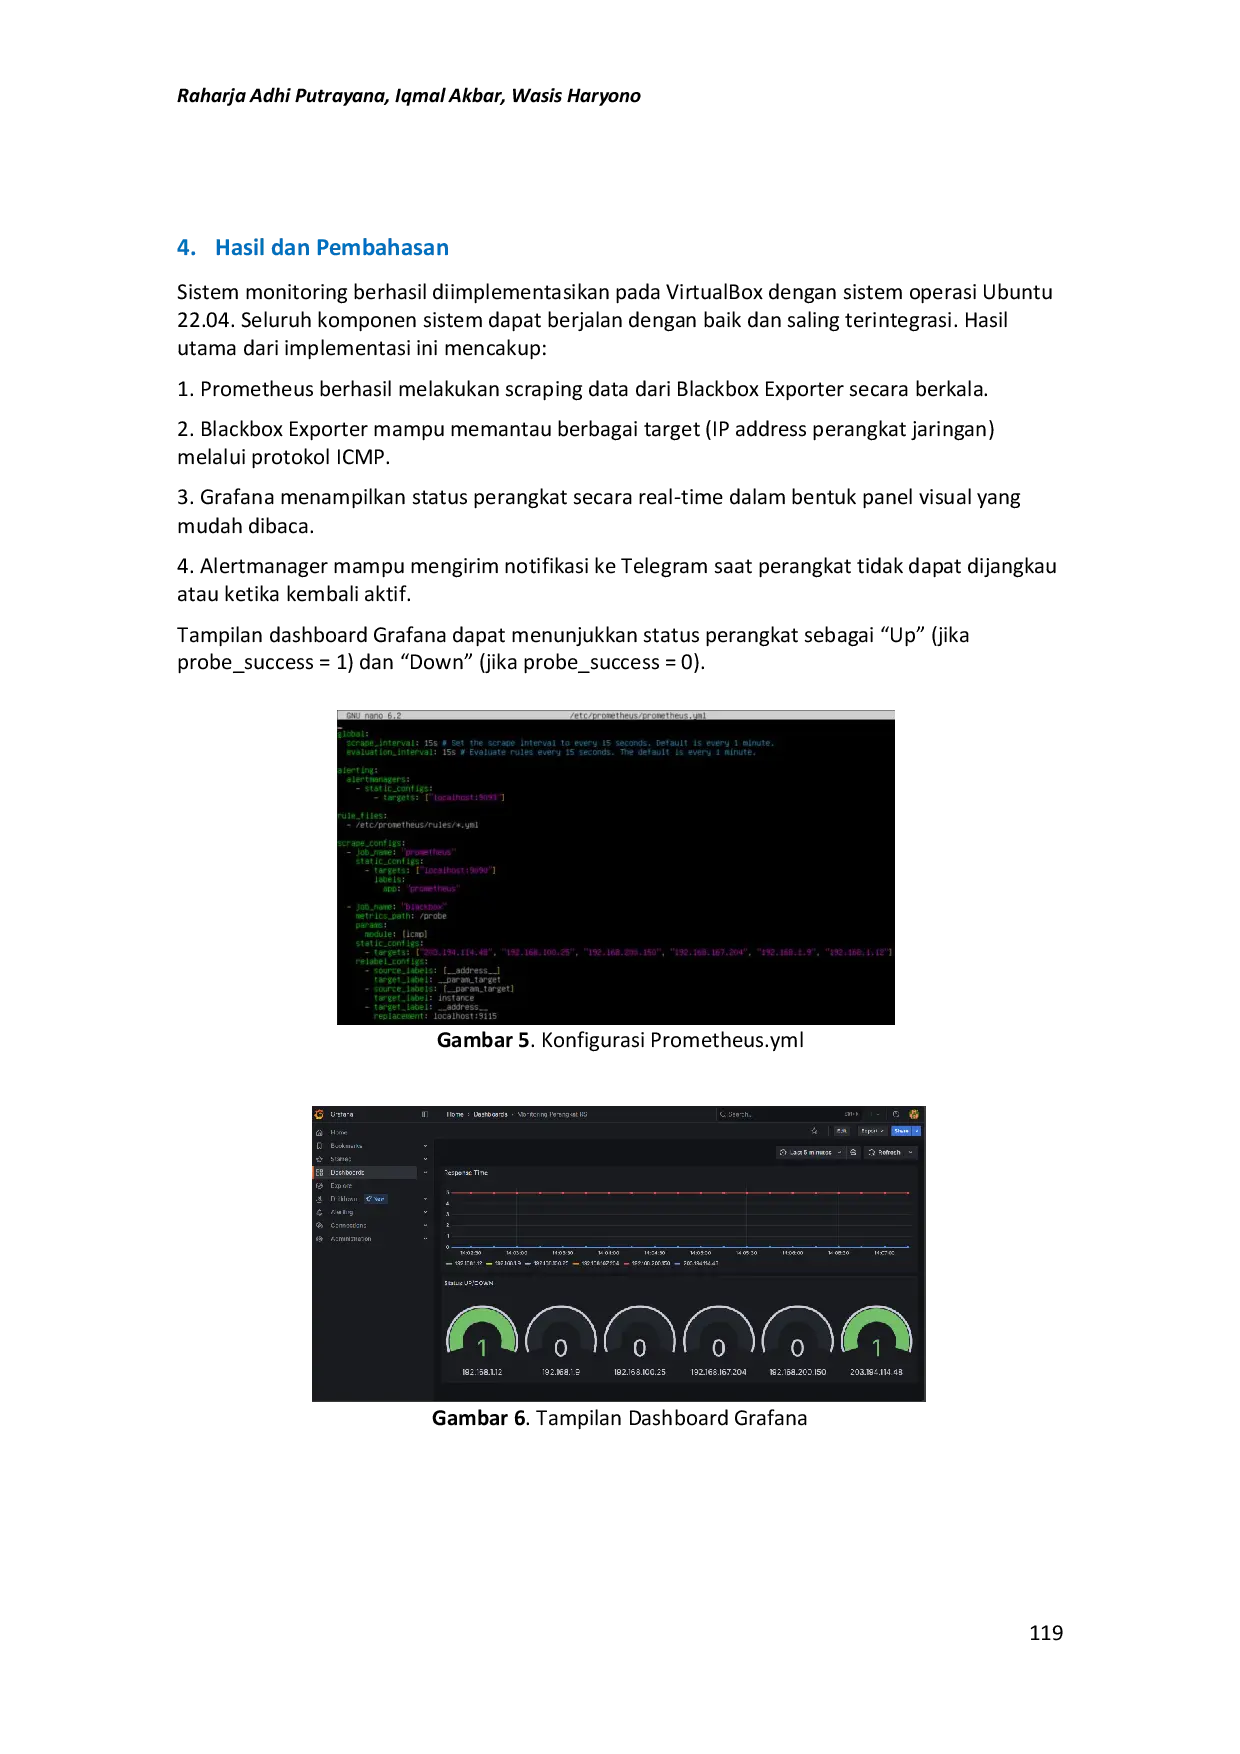Expand the Starred section chevron
The image size is (1240, 1754).
tap(425, 1159)
